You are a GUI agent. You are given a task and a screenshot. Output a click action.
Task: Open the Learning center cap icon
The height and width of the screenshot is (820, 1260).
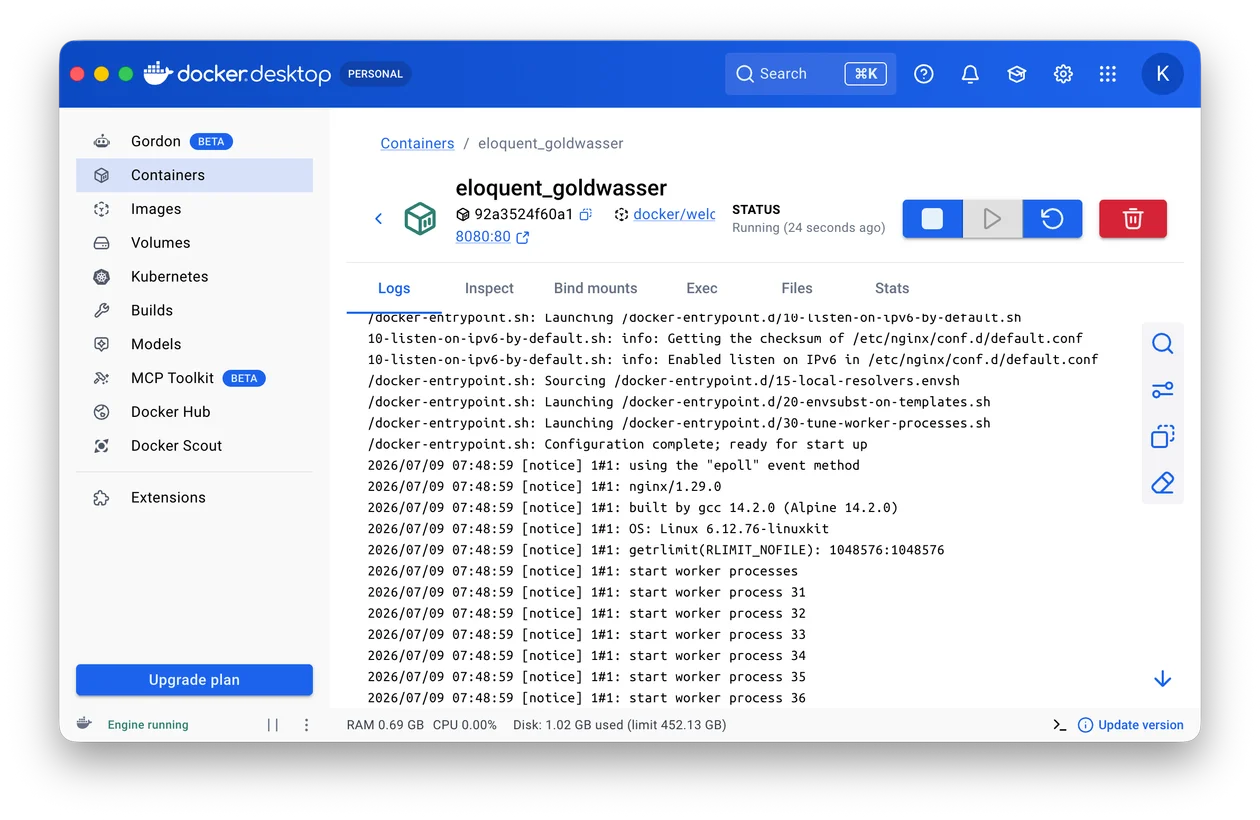(1017, 74)
